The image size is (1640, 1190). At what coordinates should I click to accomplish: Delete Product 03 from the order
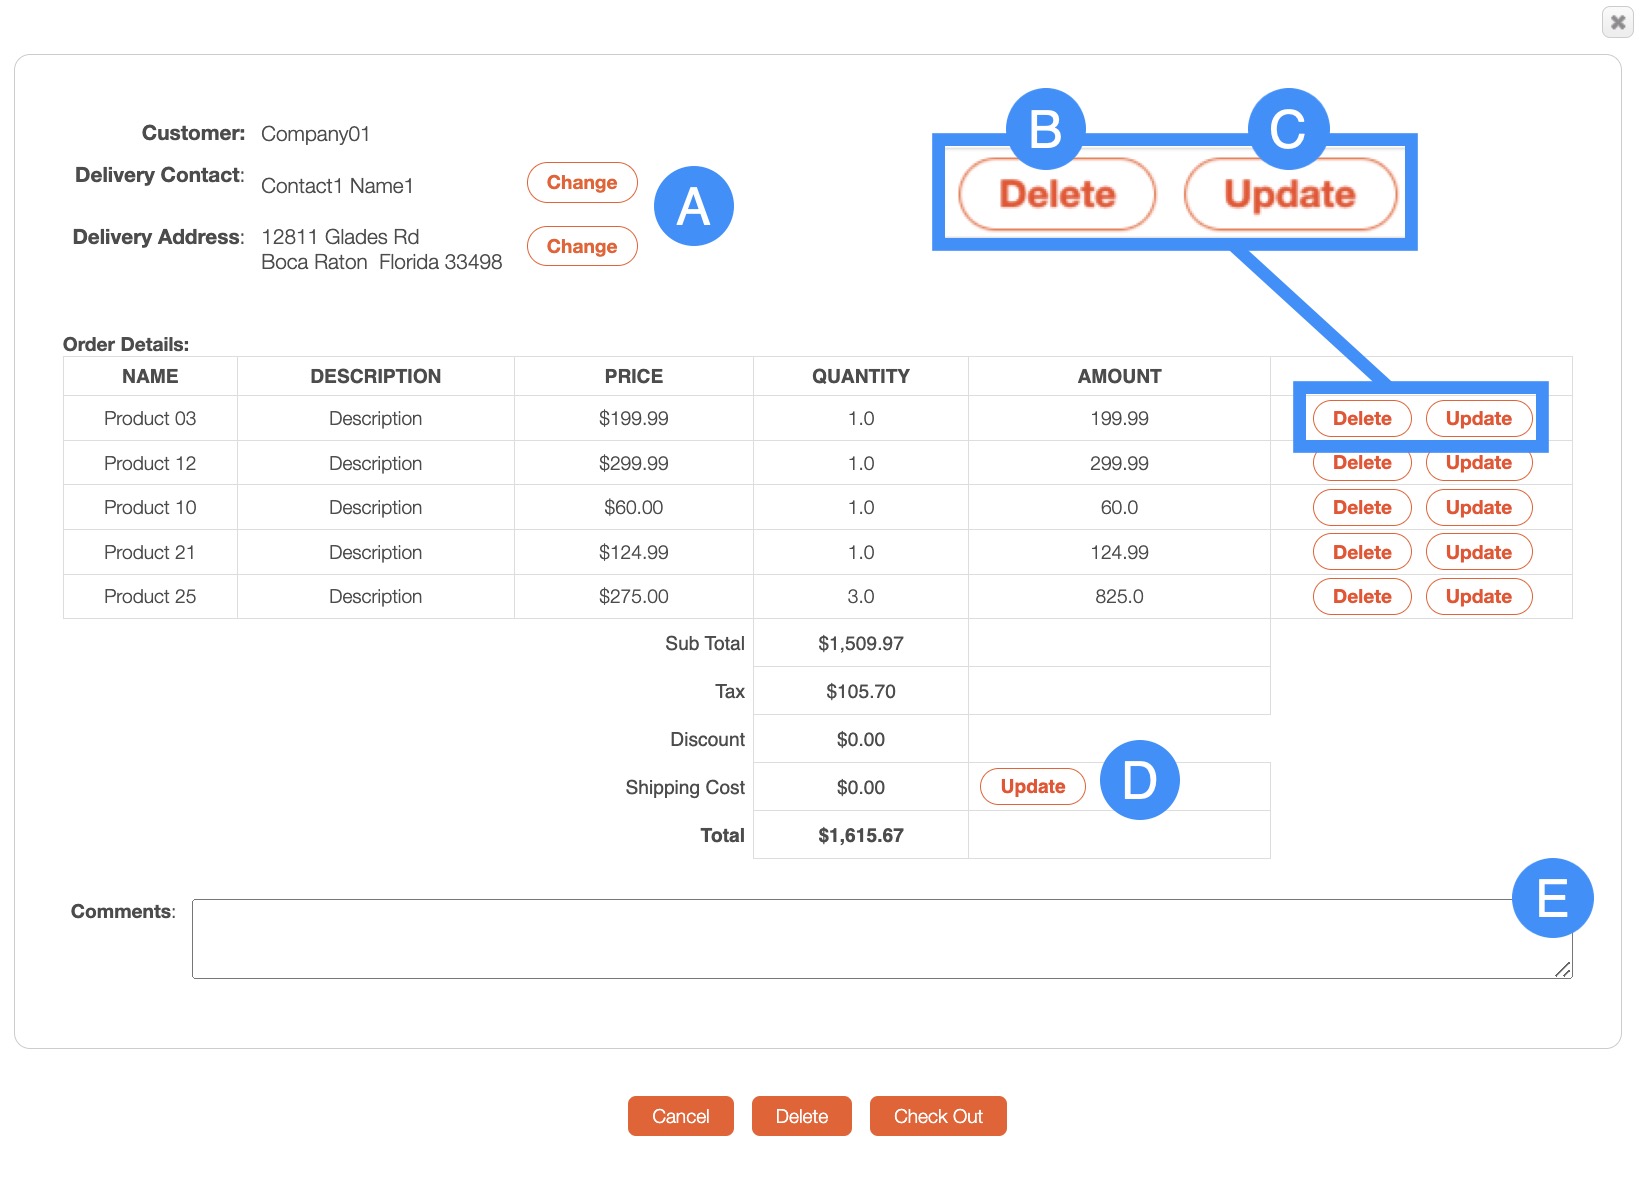click(1361, 419)
